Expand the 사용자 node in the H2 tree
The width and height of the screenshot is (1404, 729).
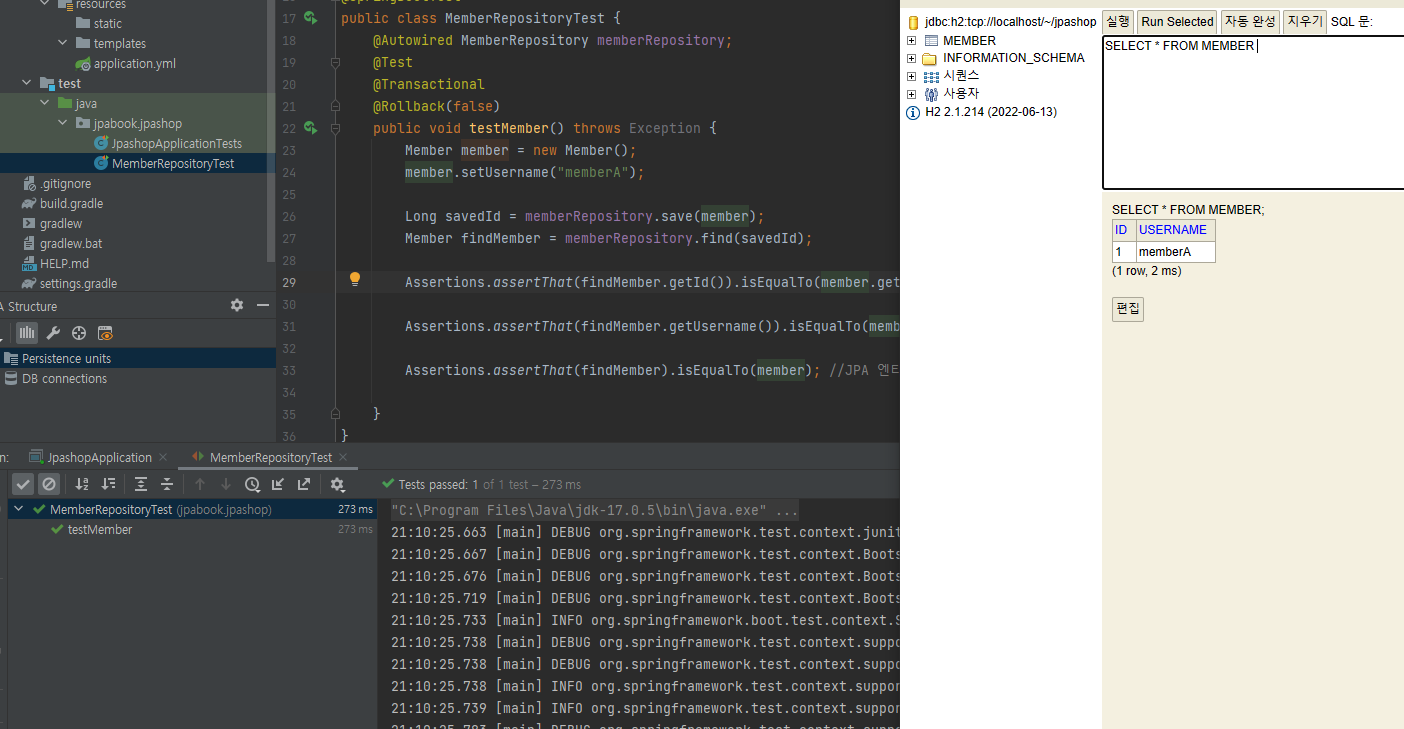(911, 94)
